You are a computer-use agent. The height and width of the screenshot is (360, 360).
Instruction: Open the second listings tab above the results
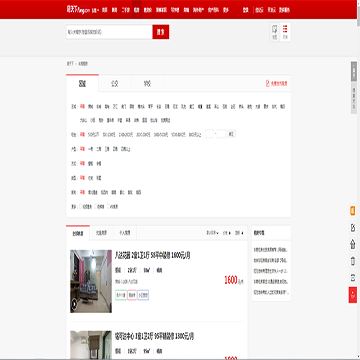point(102,233)
